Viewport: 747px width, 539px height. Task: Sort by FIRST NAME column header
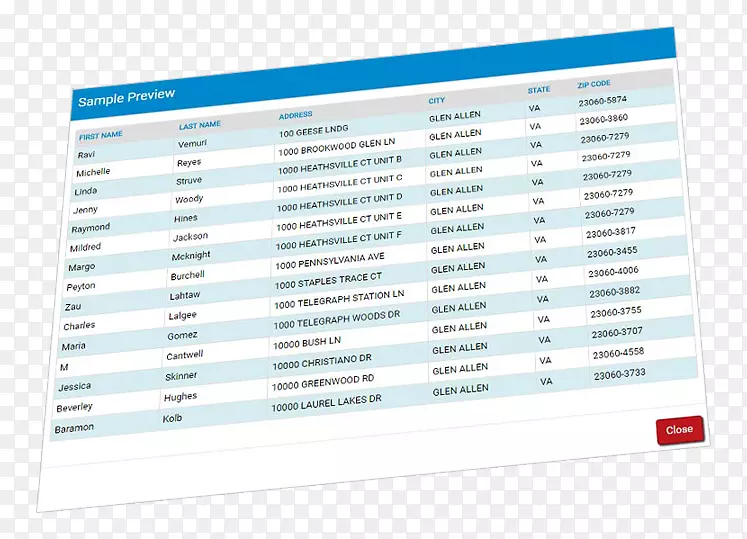tap(101, 135)
